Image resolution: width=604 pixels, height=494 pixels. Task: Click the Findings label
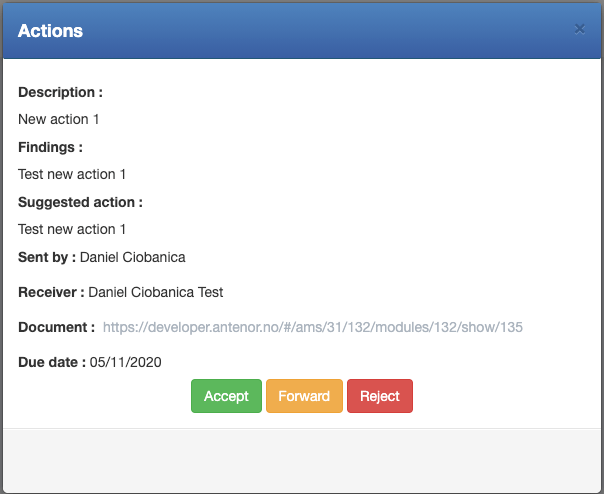(50, 147)
